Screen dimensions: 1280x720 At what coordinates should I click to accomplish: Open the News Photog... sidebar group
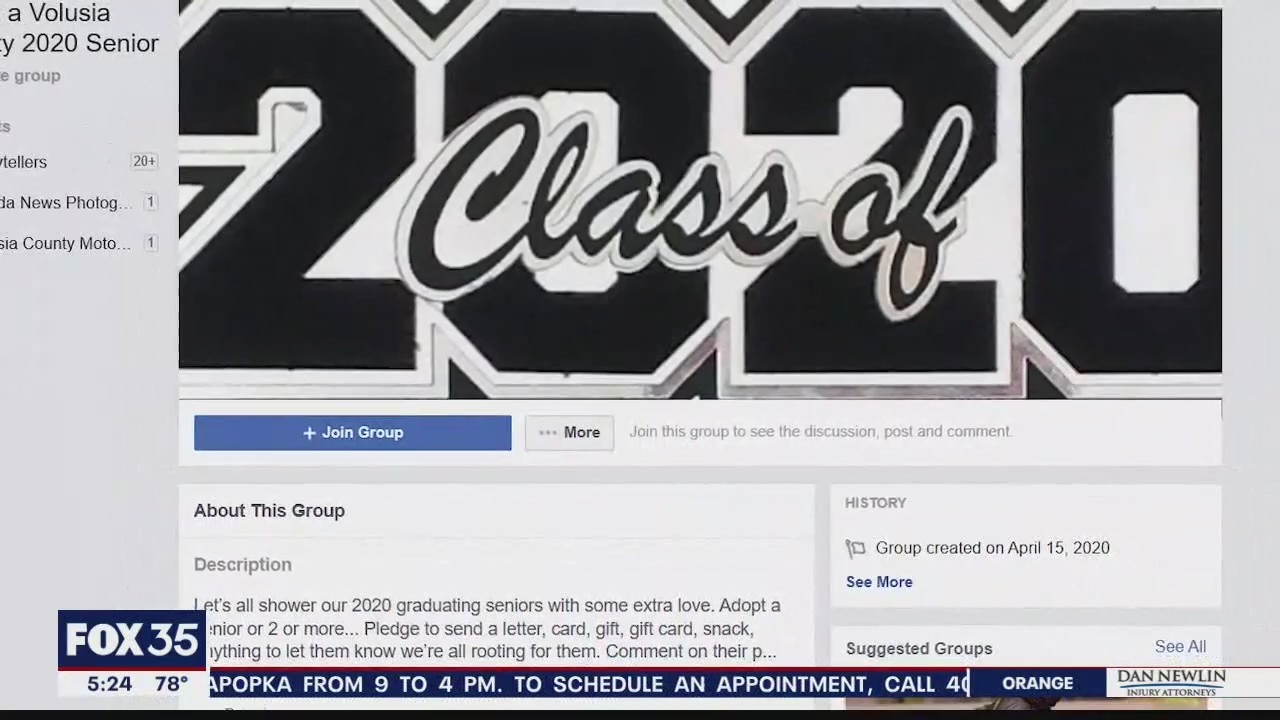pos(66,203)
